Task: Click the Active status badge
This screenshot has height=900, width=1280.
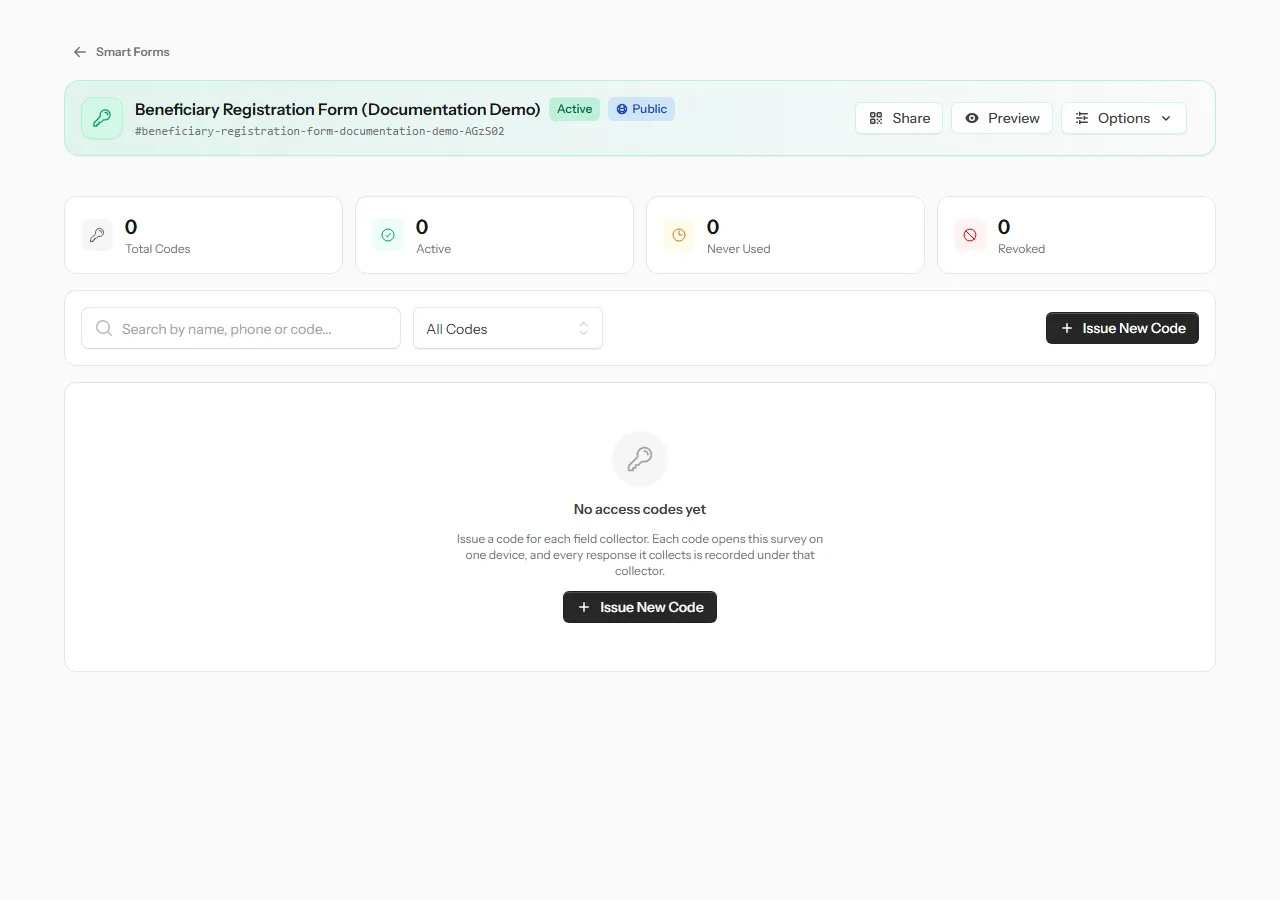Action: tap(574, 109)
